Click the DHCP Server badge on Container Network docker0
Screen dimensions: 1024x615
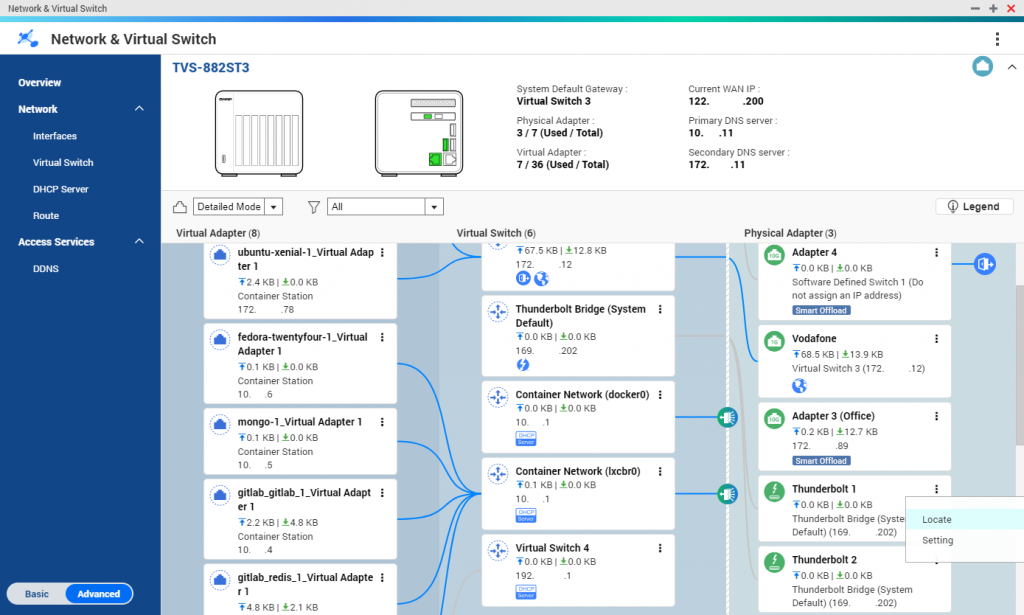525,437
